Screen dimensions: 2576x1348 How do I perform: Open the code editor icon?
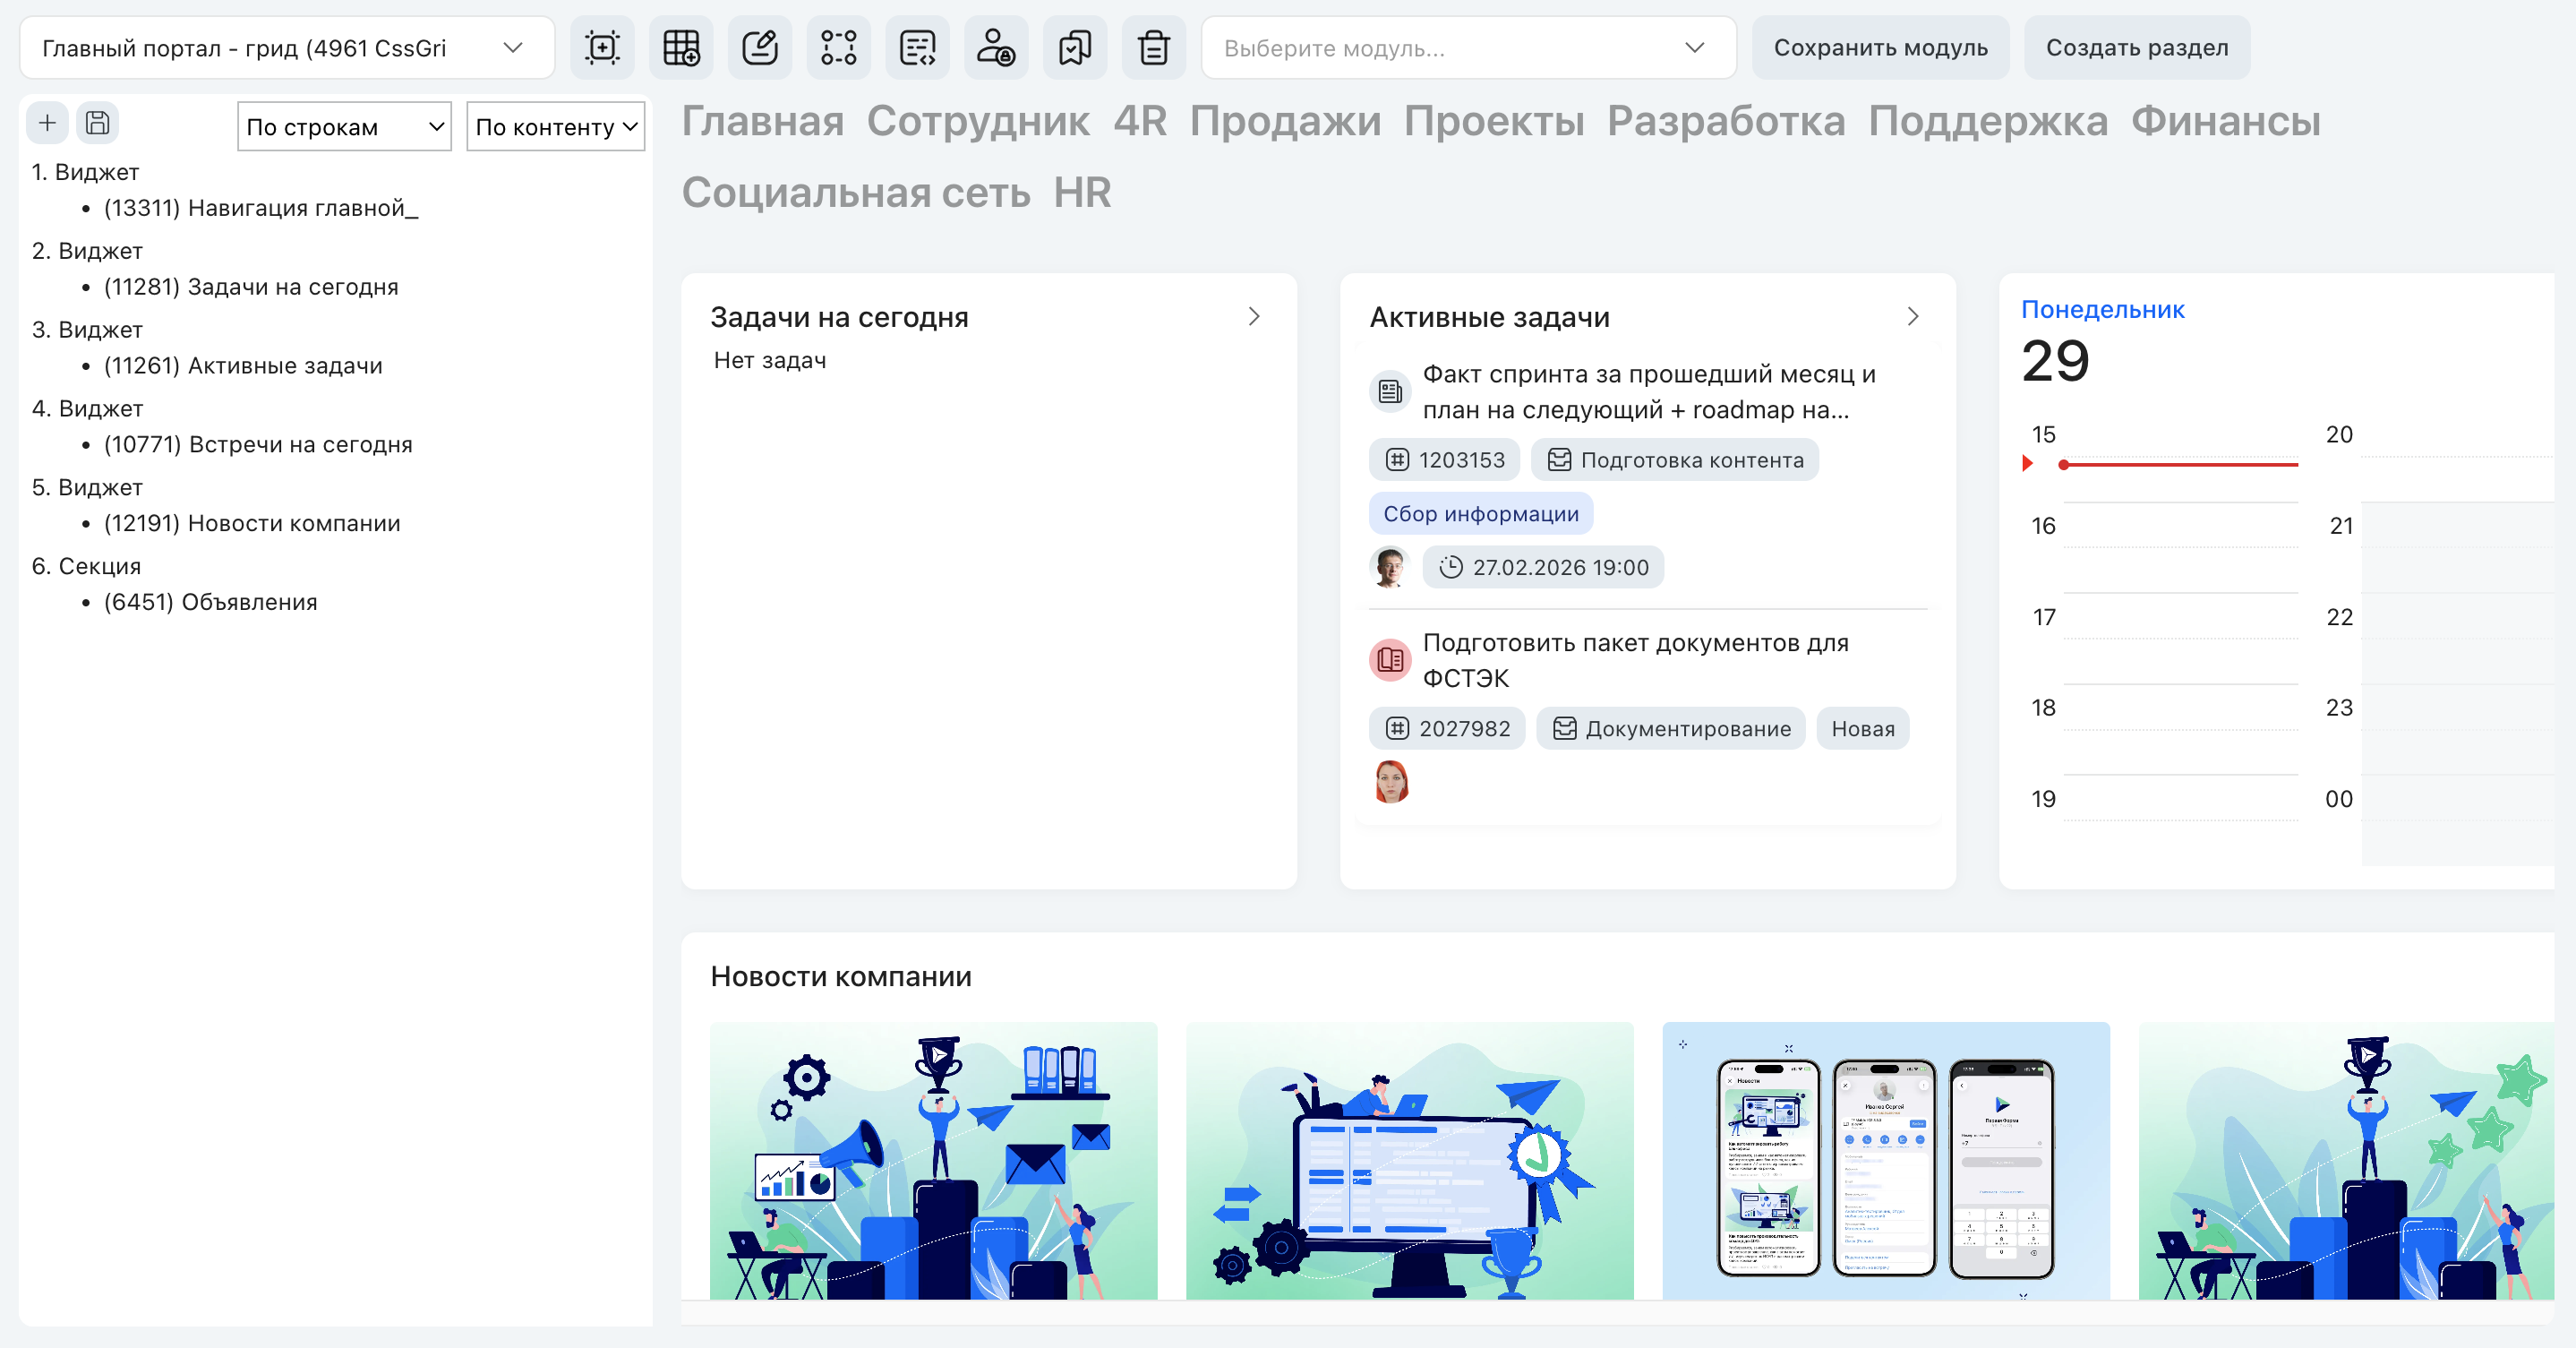pos(917,47)
